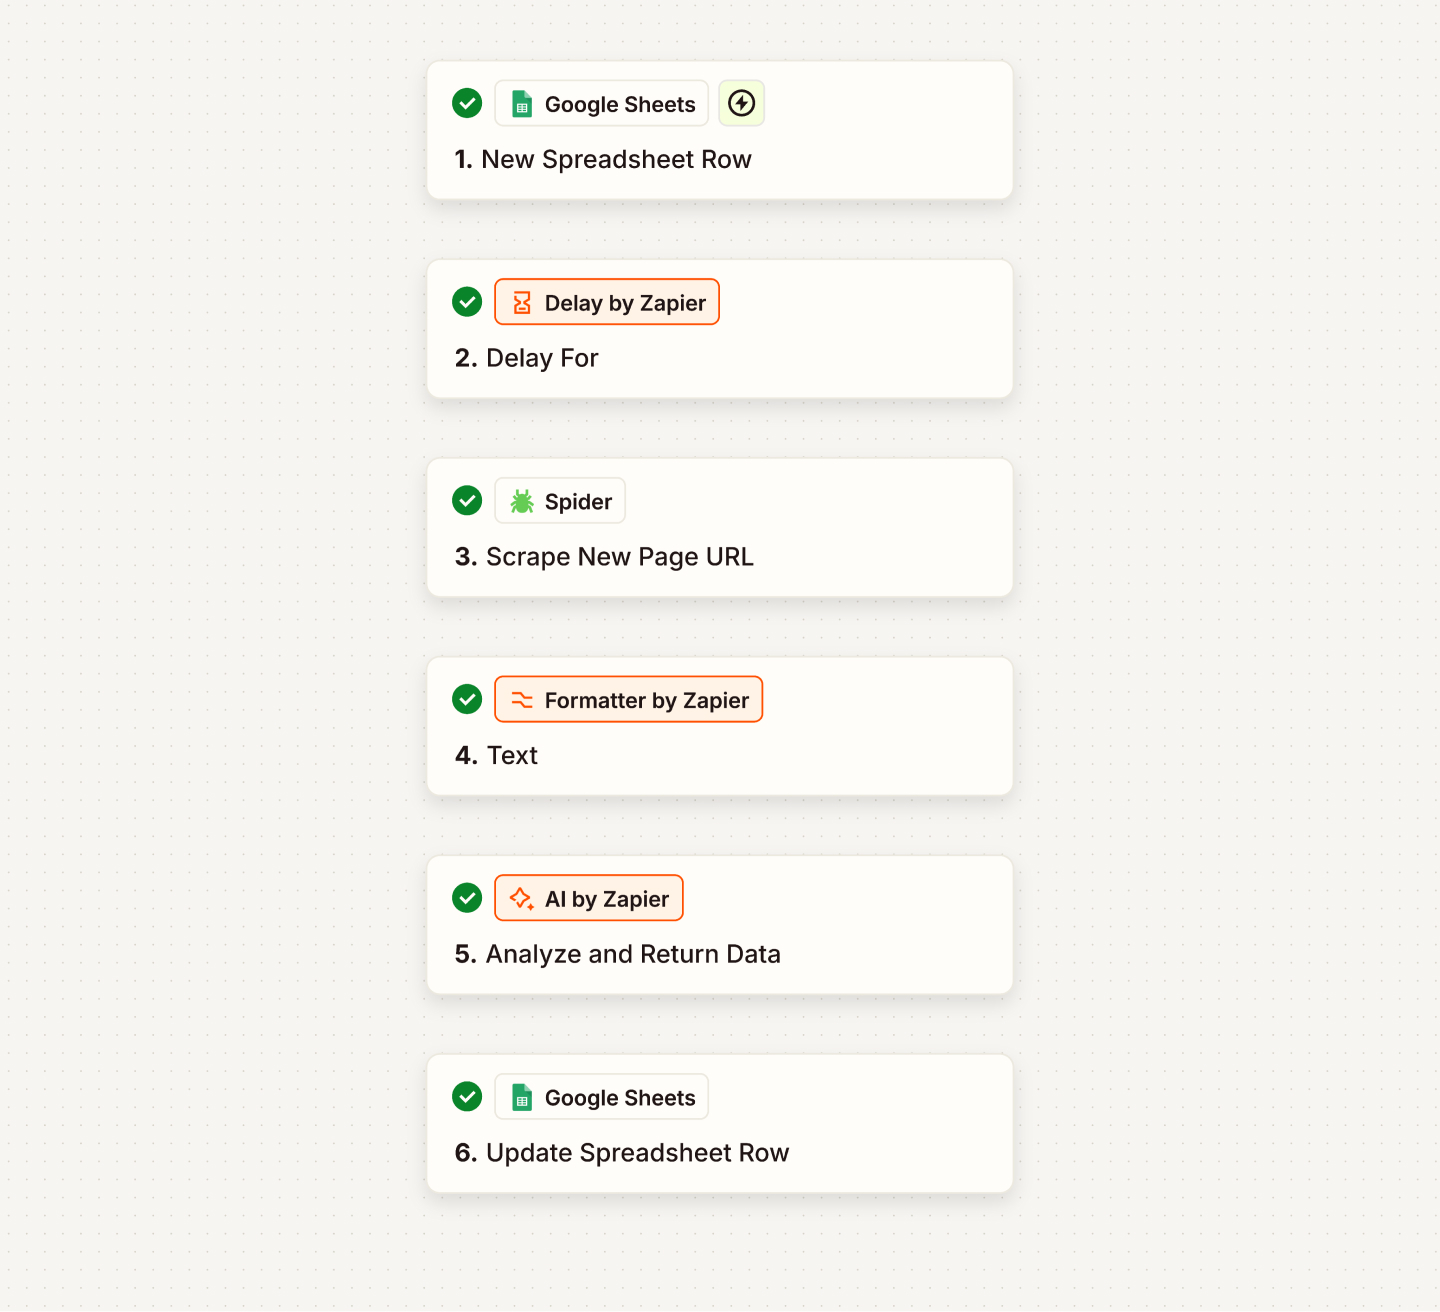Image resolution: width=1440 pixels, height=1312 pixels.
Task: Click the Google Sheets icon in step 1
Action: tap(522, 104)
